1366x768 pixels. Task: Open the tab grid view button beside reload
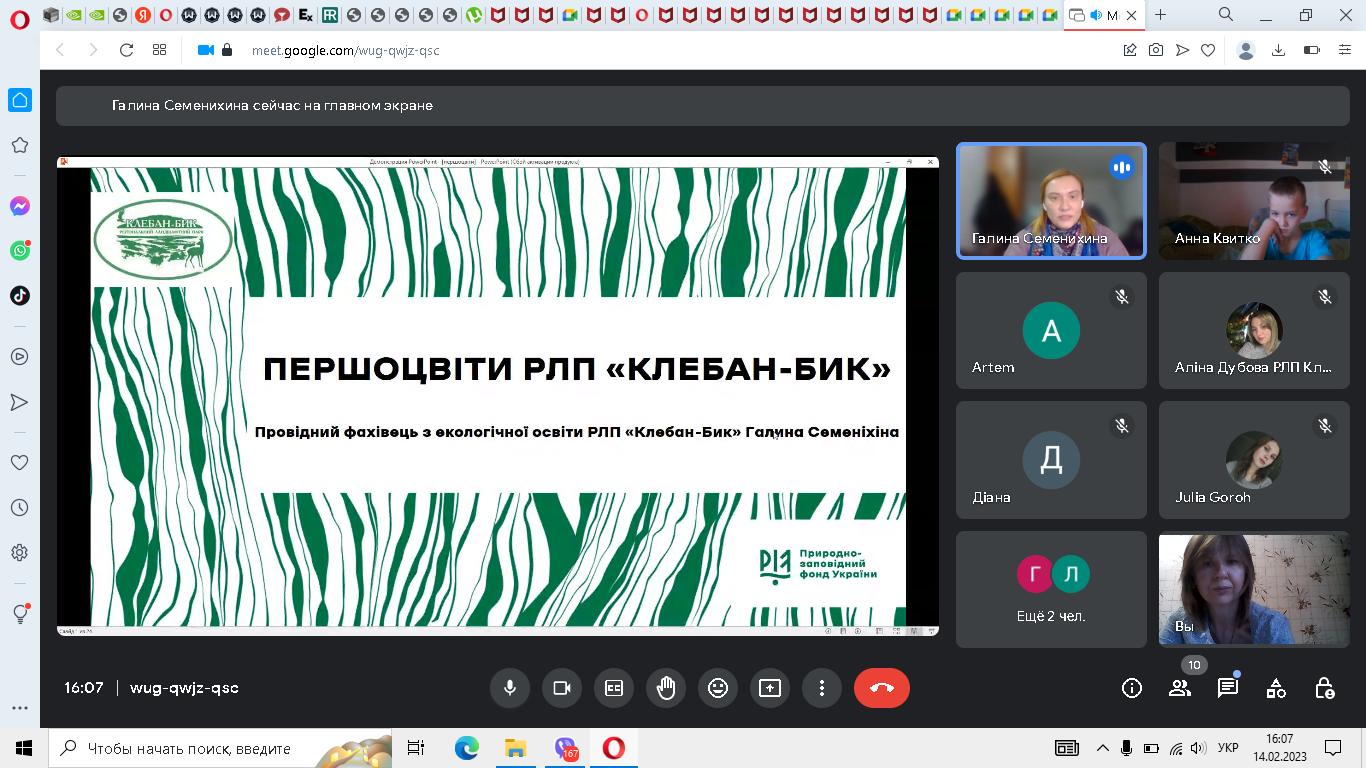point(159,50)
